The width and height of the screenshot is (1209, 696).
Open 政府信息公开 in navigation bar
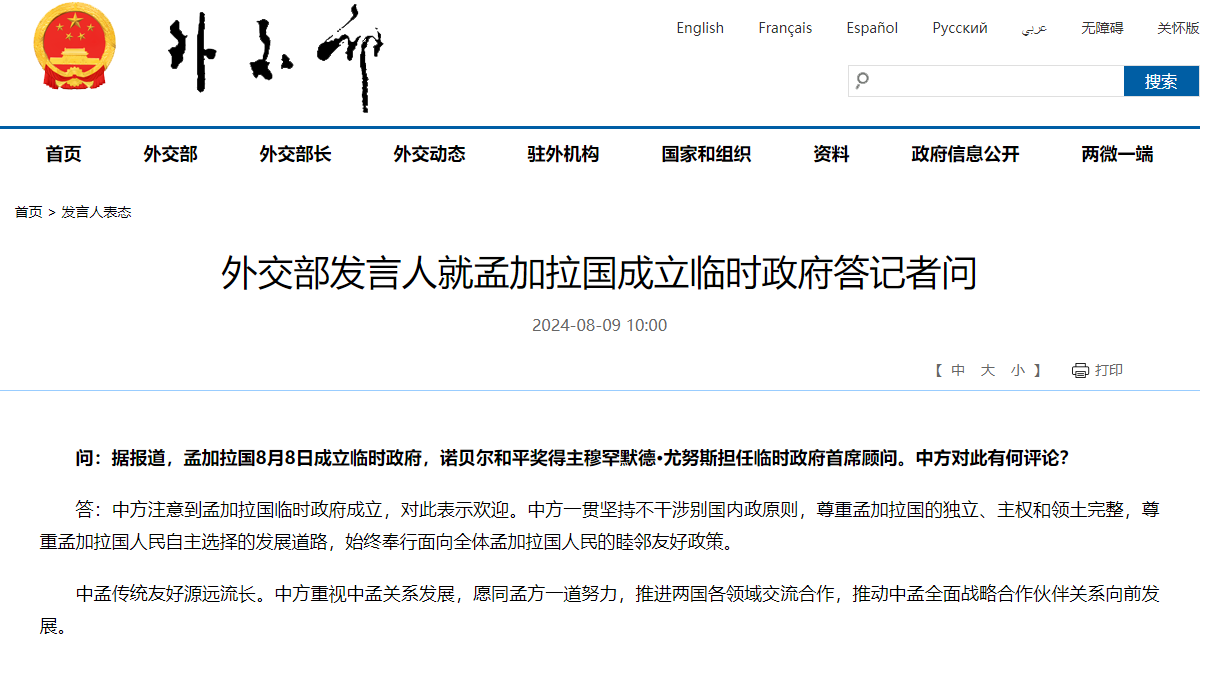tap(965, 154)
